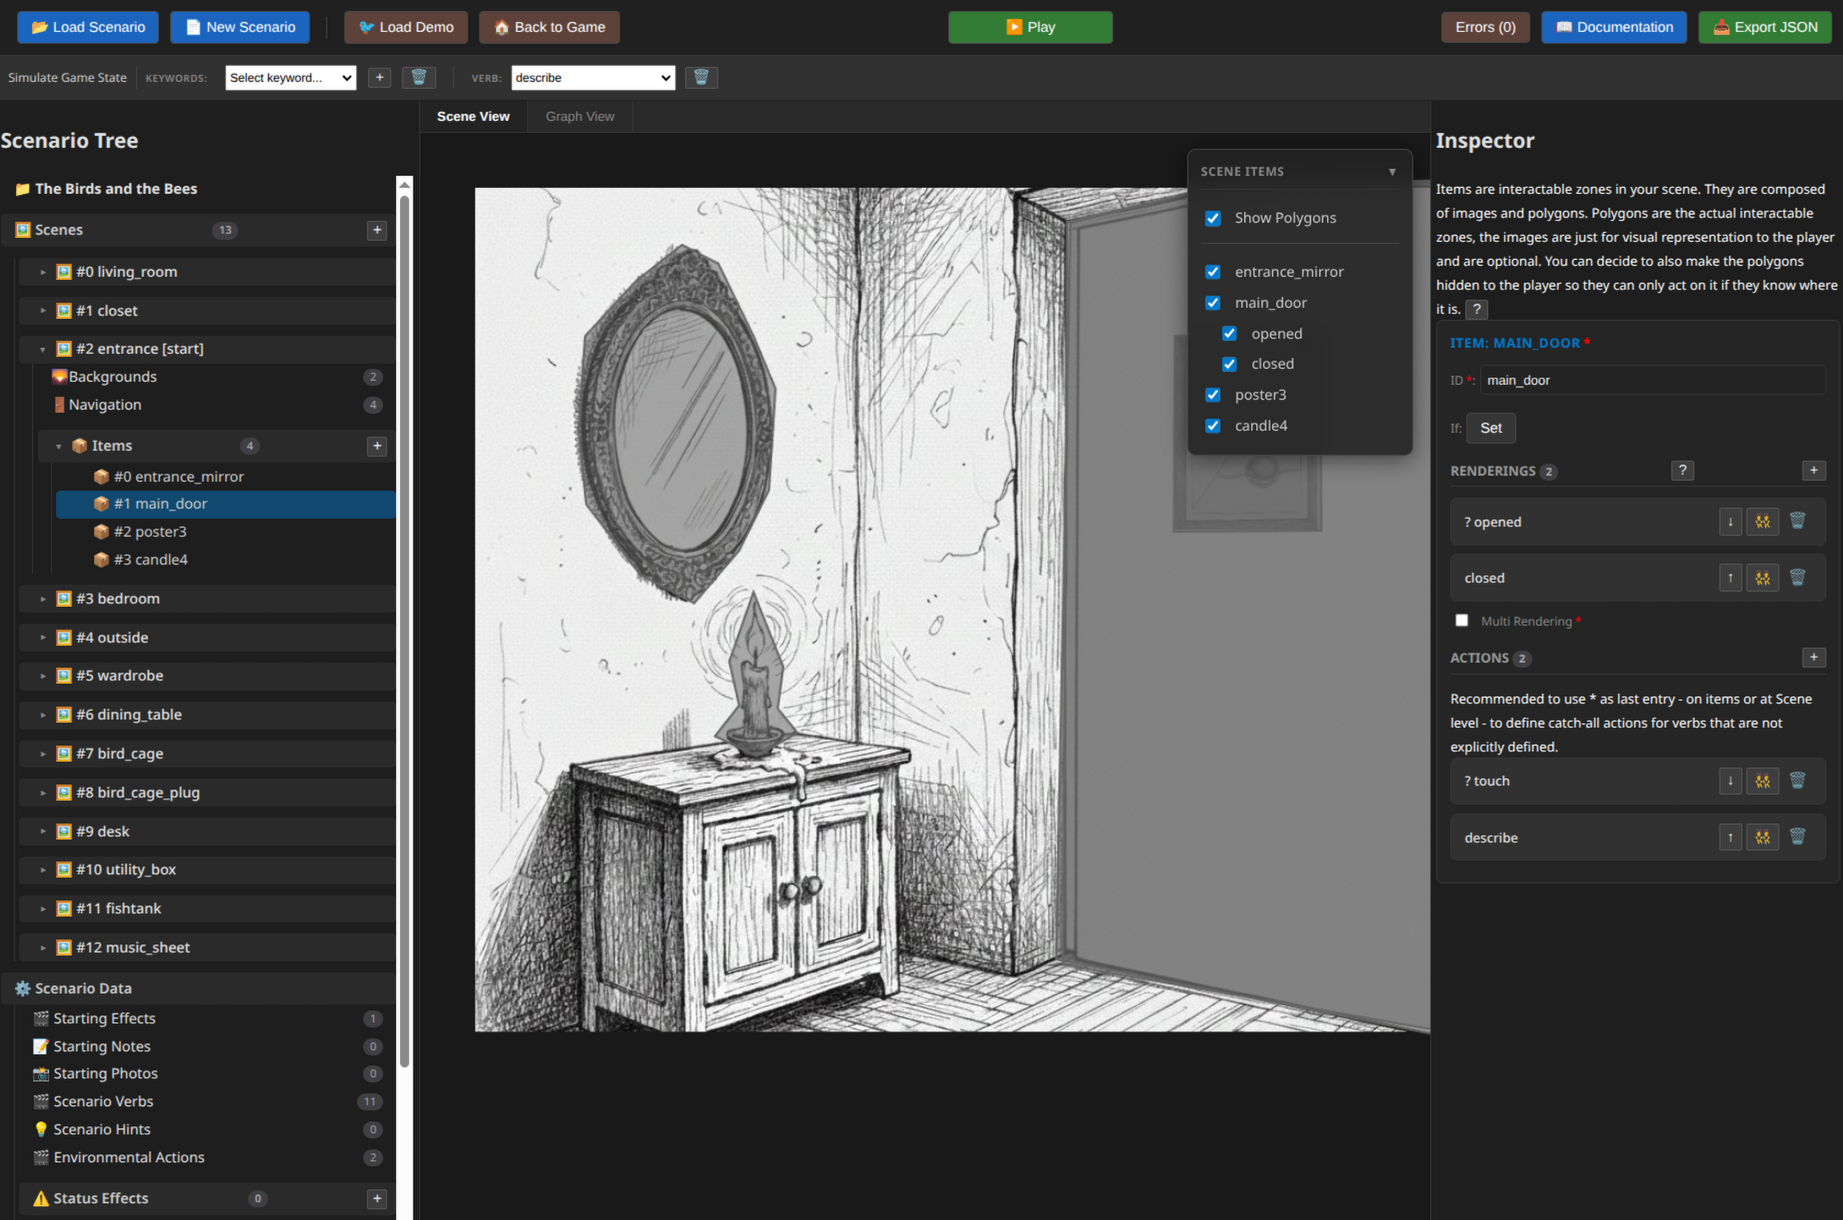Uncheck main_door in Scene Items
Image resolution: width=1843 pixels, height=1220 pixels.
[1213, 303]
